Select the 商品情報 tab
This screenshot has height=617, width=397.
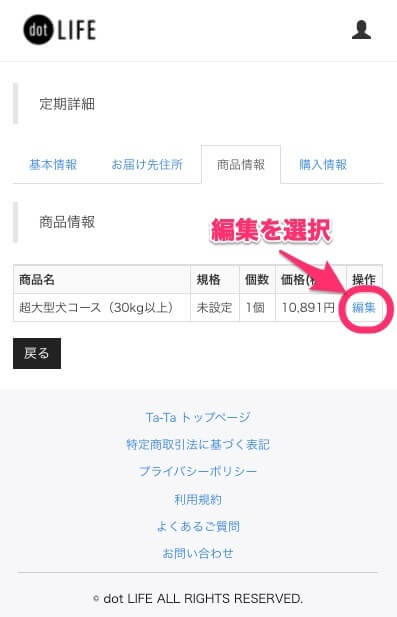click(241, 164)
